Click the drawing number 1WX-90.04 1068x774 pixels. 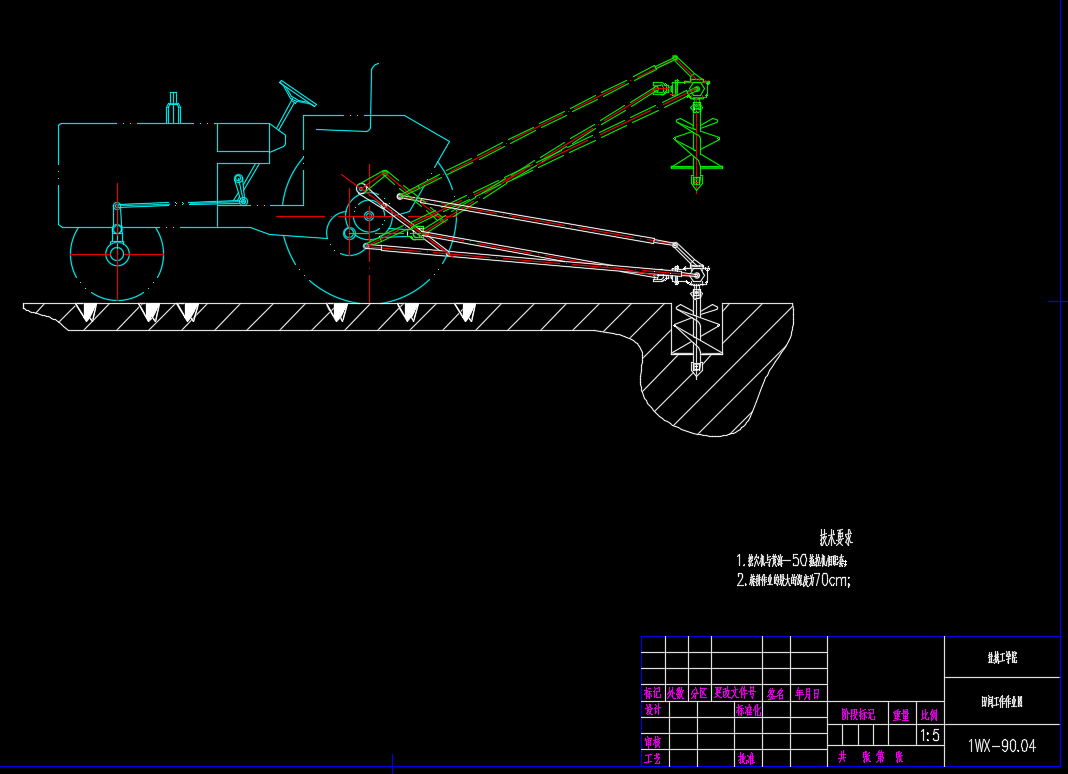(1001, 745)
